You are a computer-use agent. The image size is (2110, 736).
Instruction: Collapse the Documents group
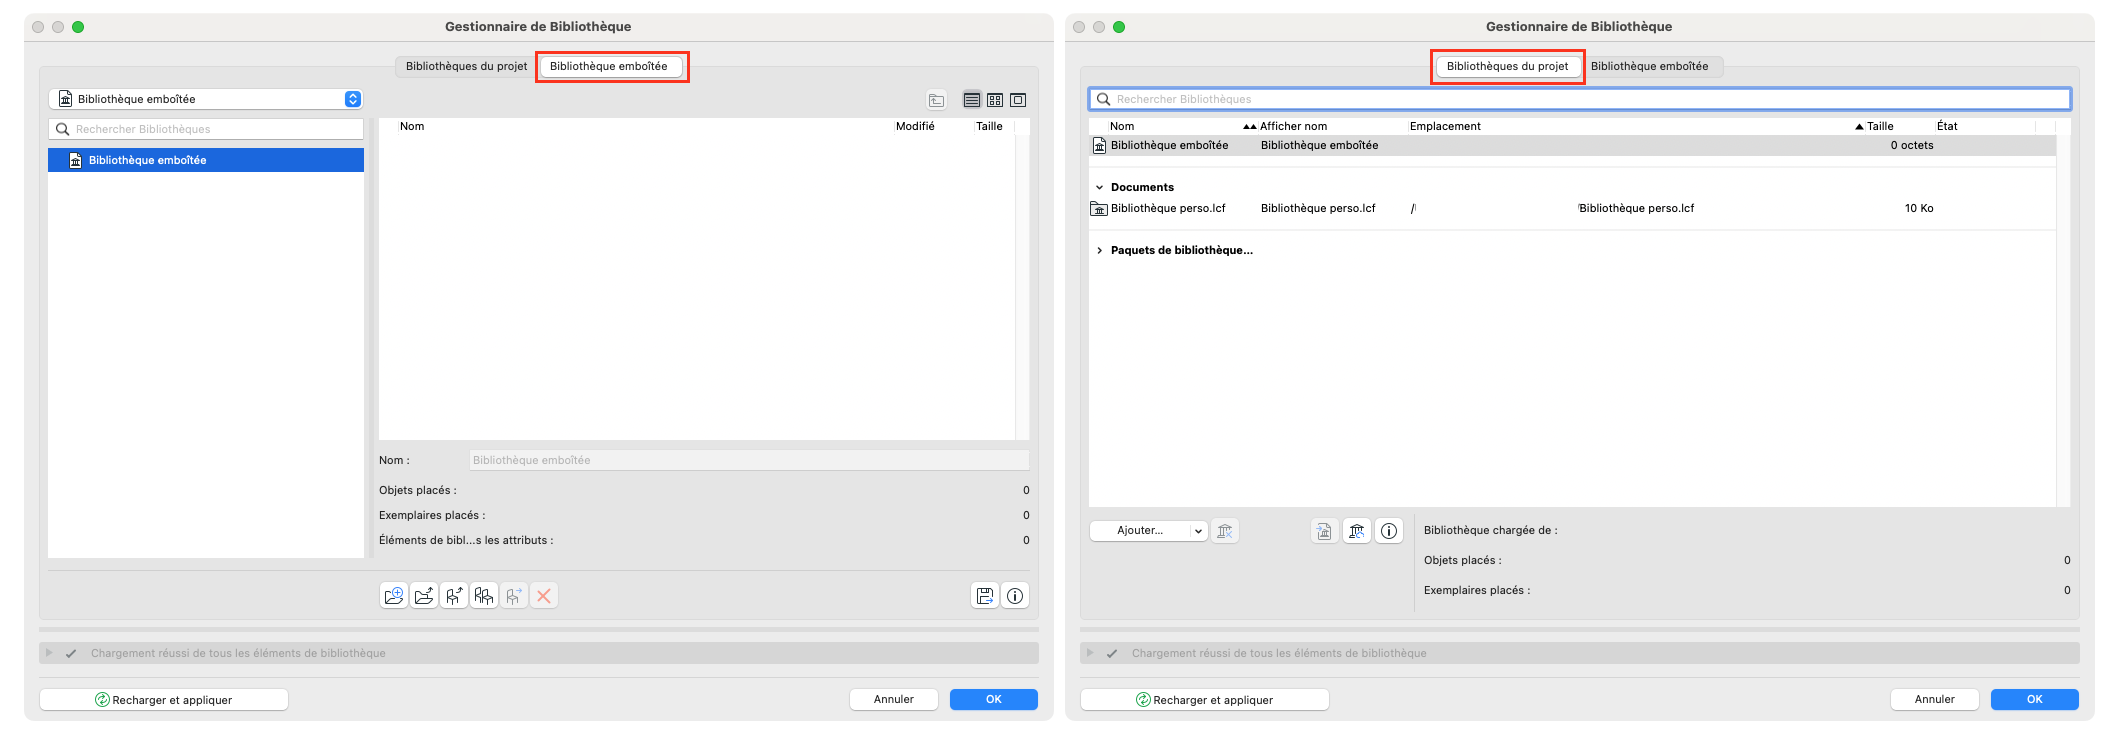1100,187
